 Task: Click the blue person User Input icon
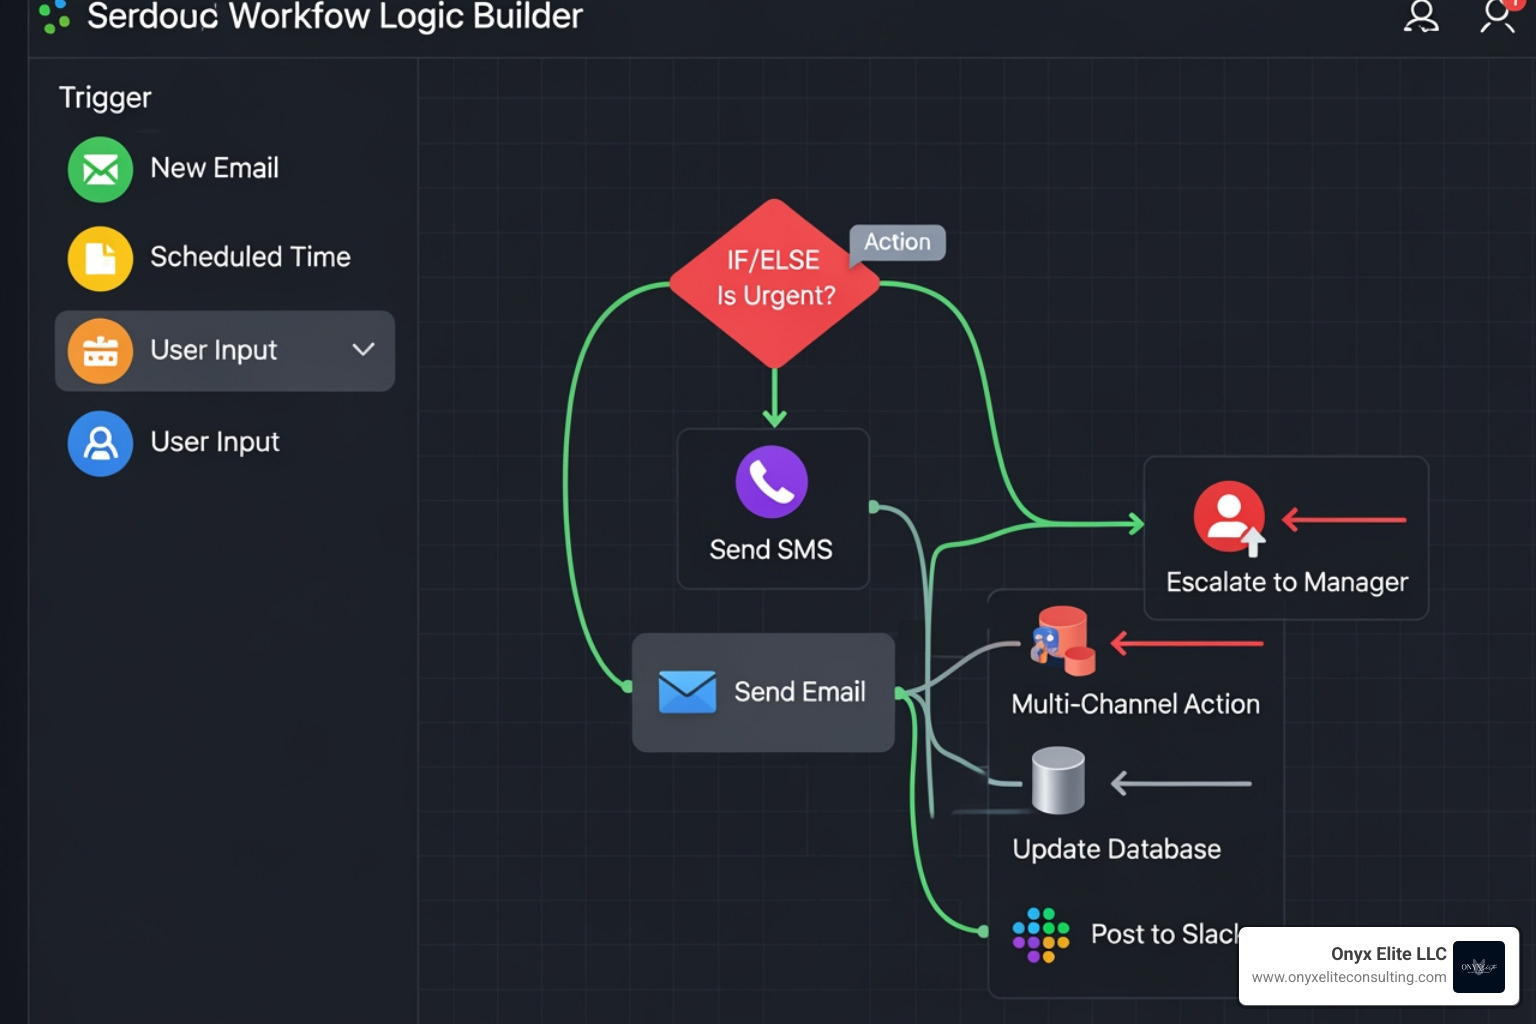pyautogui.click(x=100, y=443)
